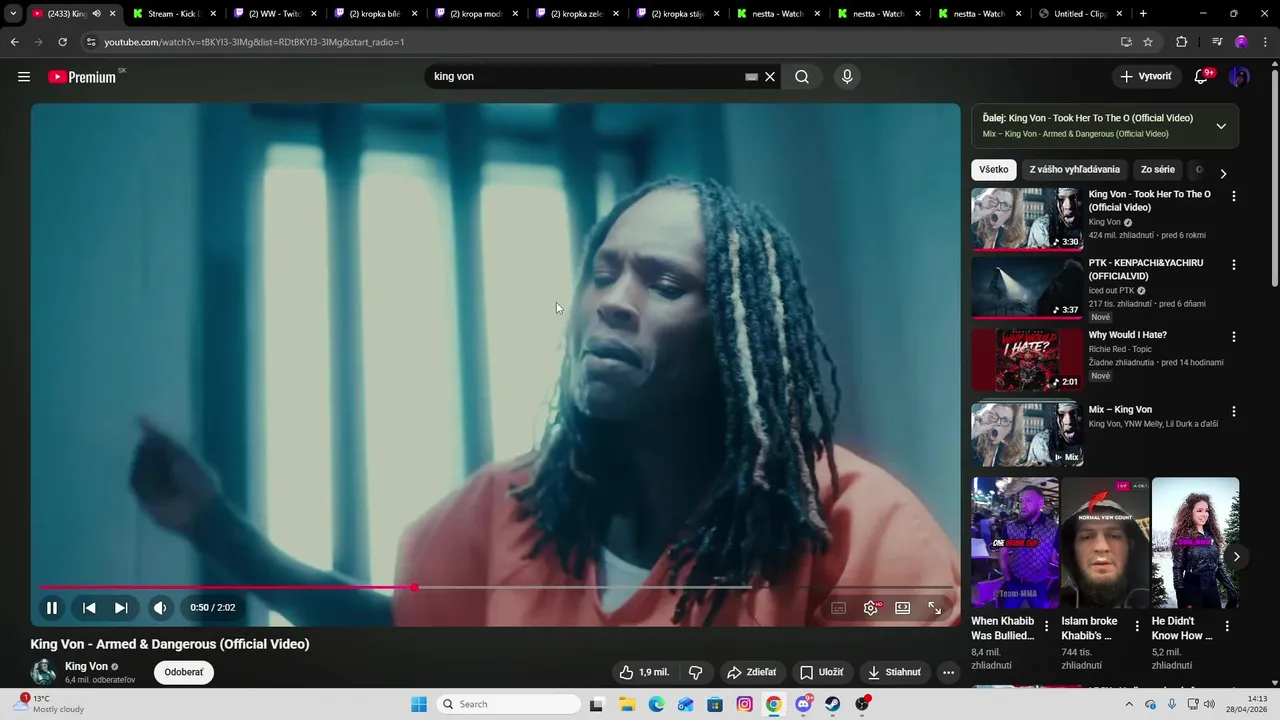Select the Všetko filter chip
This screenshot has width=1280, height=720.
pyautogui.click(x=994, y=170)
